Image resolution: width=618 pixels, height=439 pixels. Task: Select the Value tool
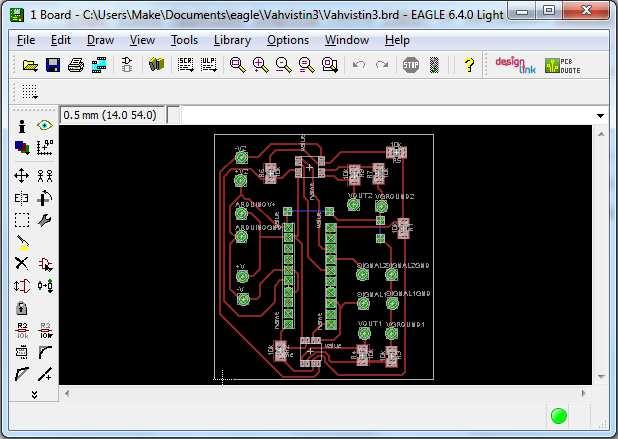tap(45, 331)
